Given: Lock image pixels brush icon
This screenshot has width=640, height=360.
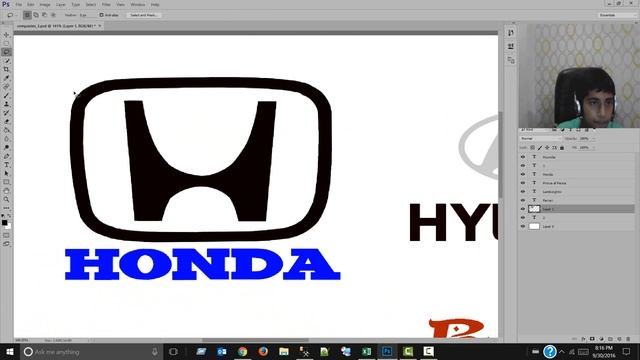Looking at the screenshot, I should [x=540, y=147].
